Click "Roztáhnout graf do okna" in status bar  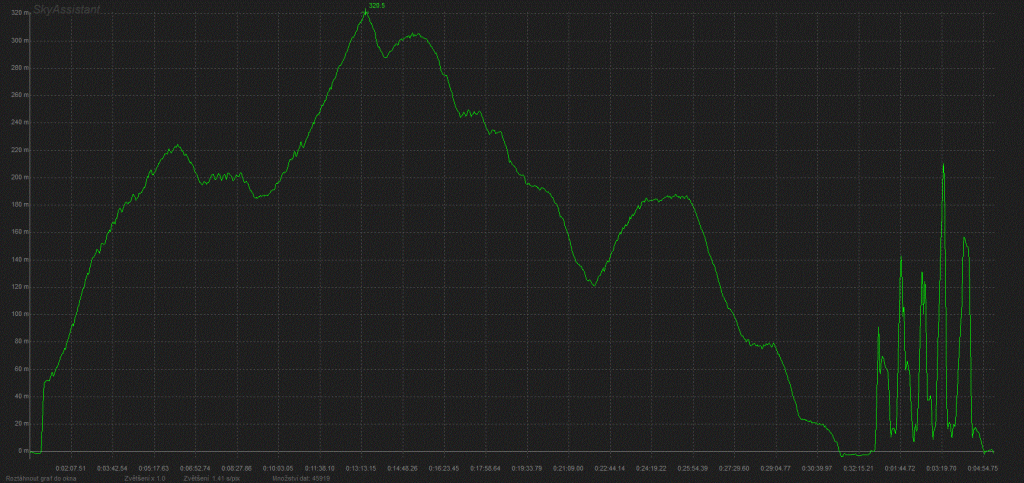coord(43,478)
